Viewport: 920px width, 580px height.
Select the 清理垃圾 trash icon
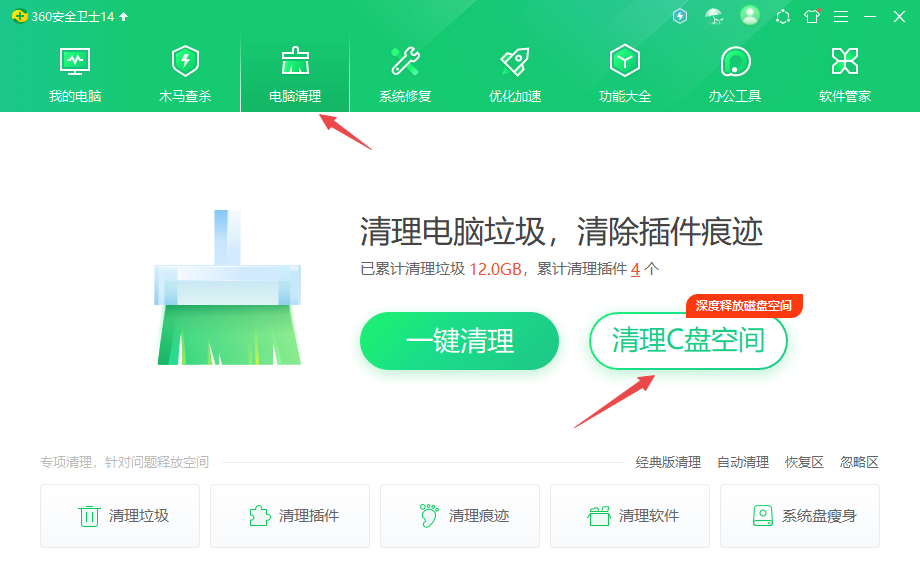120,516
